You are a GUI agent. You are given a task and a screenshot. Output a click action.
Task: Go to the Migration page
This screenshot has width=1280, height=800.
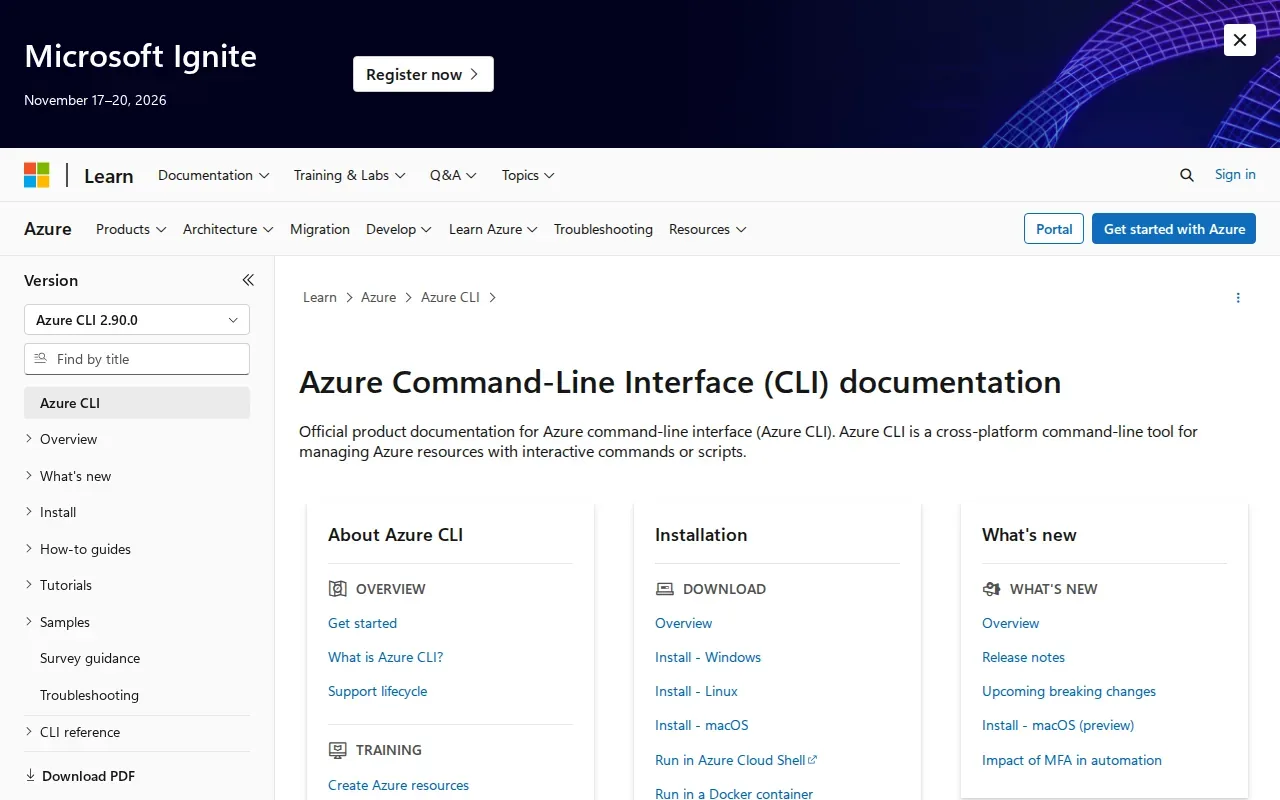coord(320,229)
